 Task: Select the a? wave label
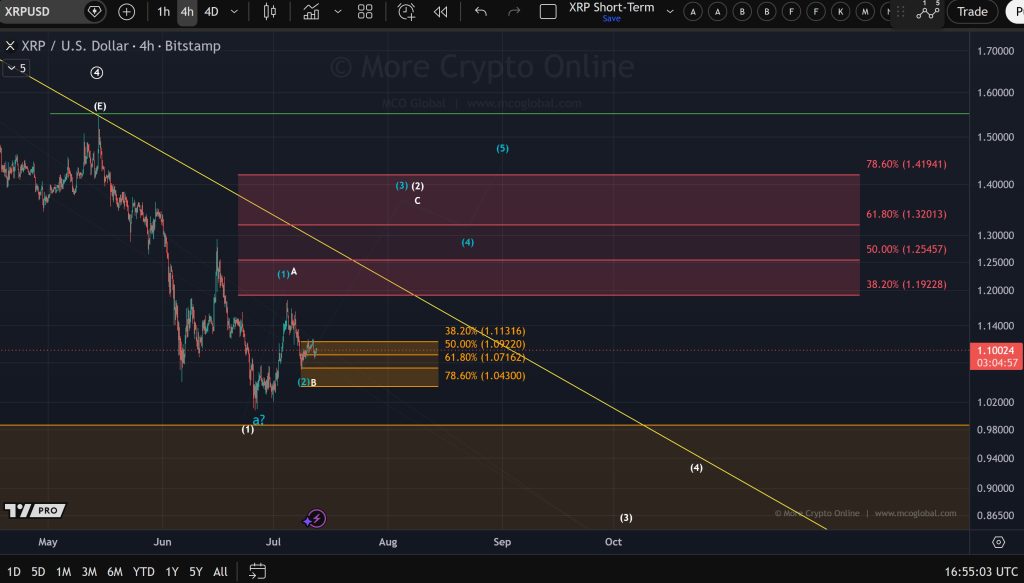click(x=259, y=419)
